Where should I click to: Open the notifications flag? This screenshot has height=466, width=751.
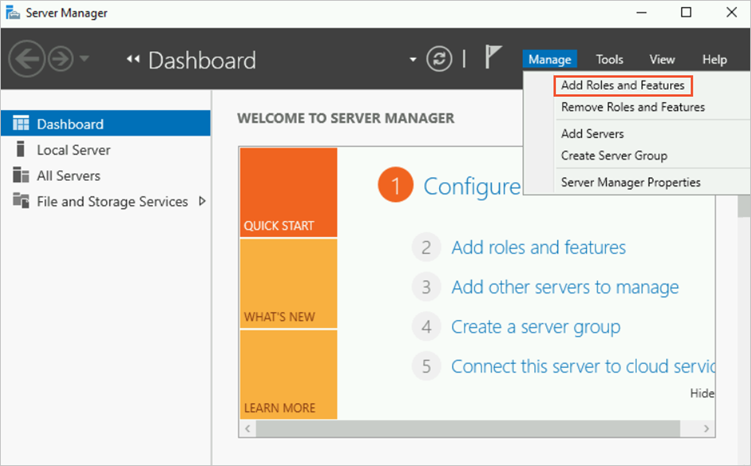(493, 58)
